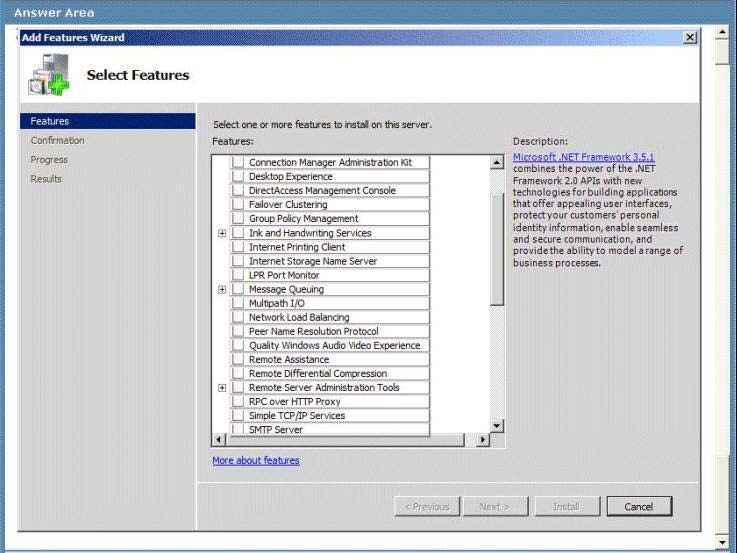Click the Previous button
The image size is (737, 553).
pos(427,506)
